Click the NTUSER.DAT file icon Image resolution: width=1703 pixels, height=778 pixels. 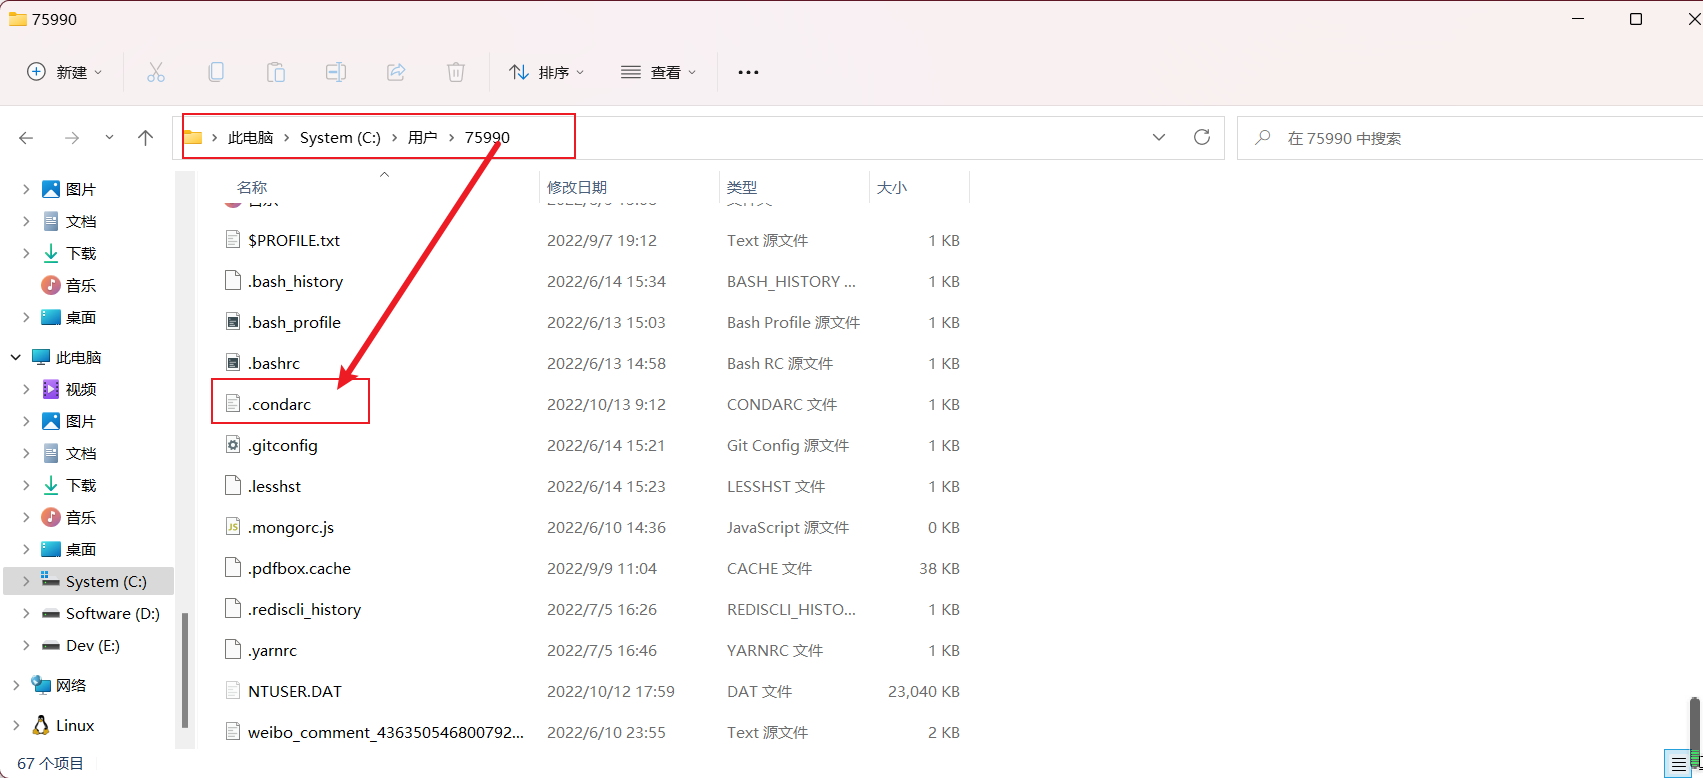(233, 691)
